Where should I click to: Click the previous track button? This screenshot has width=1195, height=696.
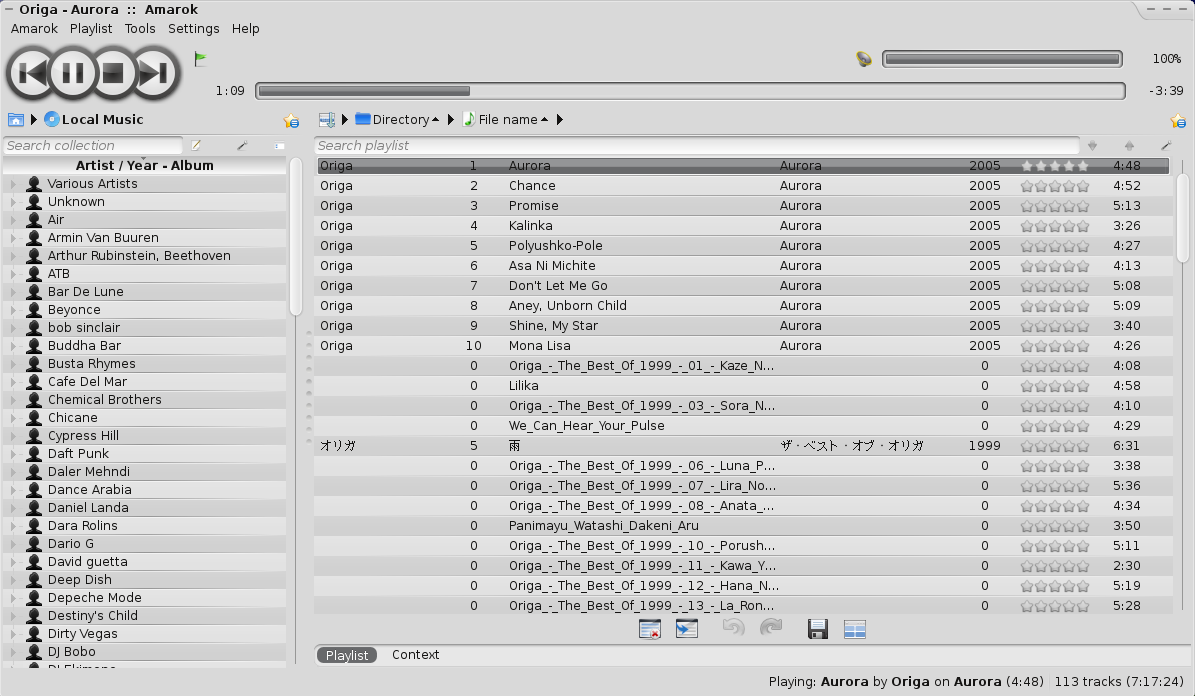pos(31,73)
